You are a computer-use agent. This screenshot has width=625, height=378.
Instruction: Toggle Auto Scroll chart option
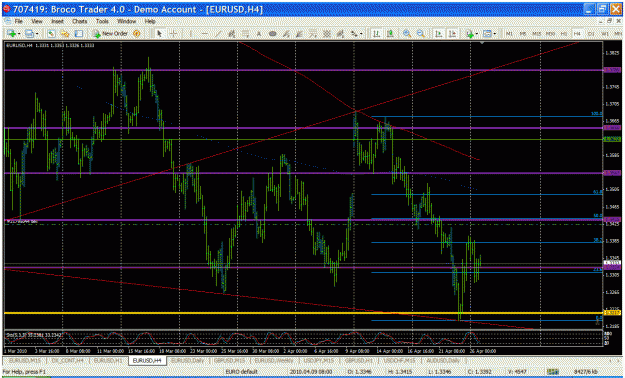click(x=438, y=34)
